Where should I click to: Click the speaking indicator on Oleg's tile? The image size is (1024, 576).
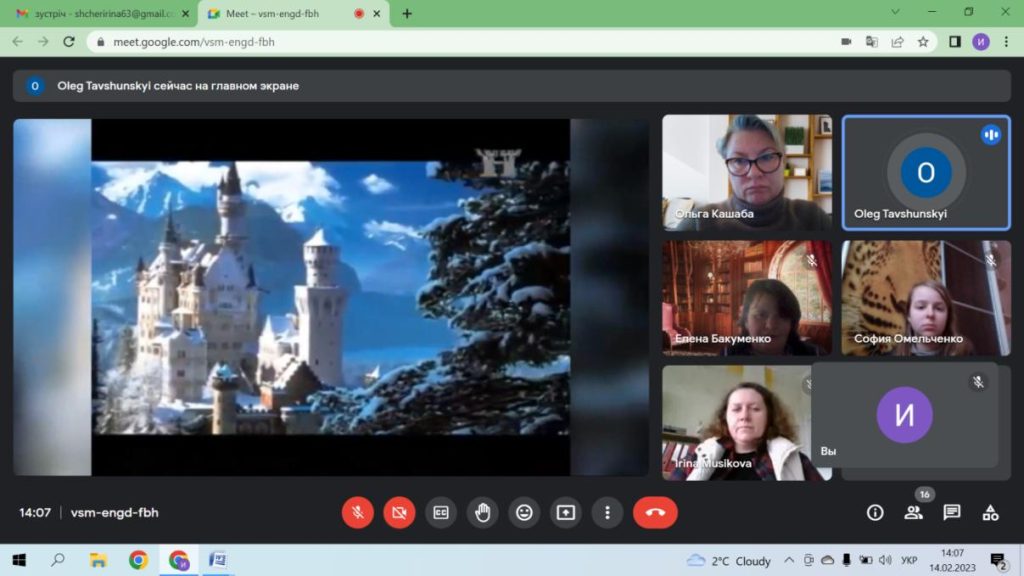(x=991, y=135)
